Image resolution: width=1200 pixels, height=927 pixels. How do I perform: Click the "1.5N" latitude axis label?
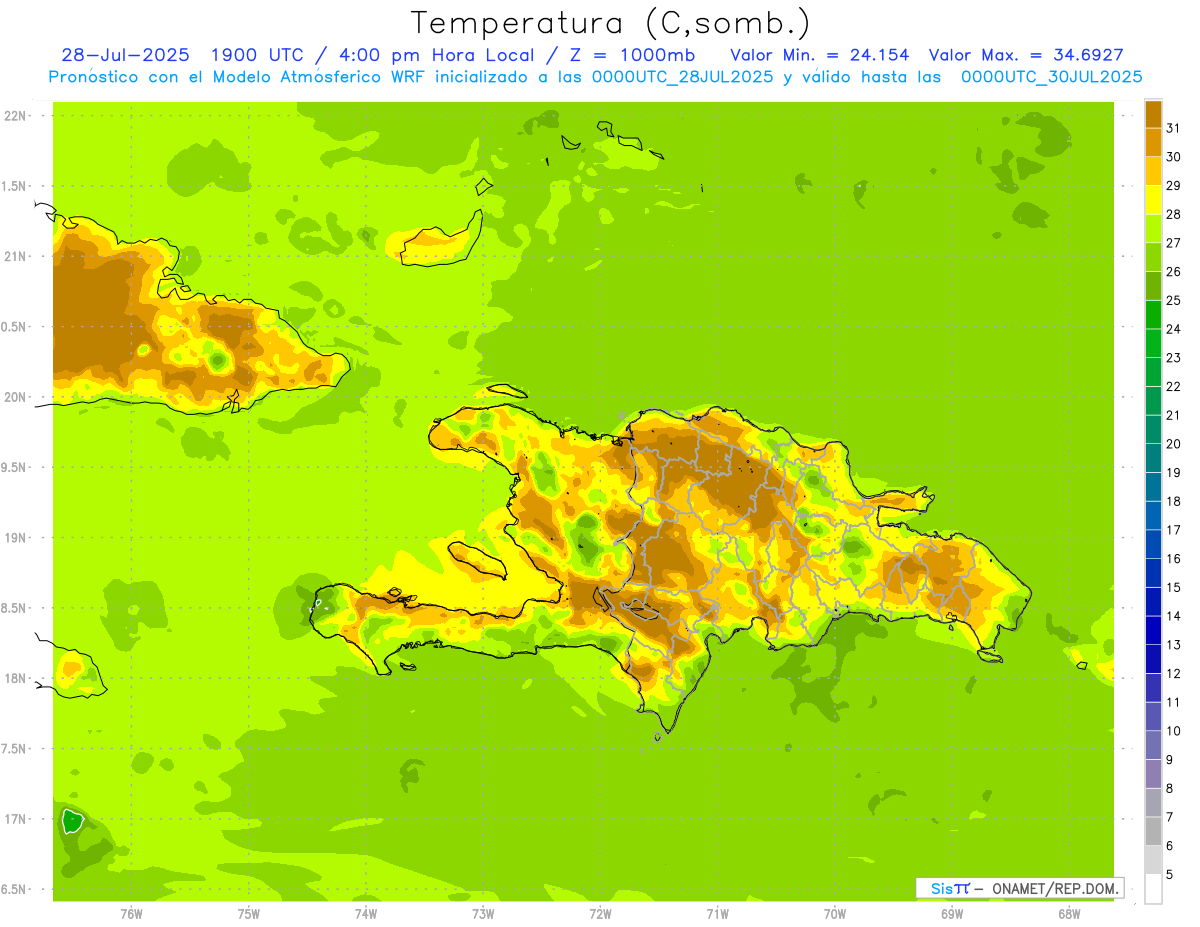(x=15, y=186)
